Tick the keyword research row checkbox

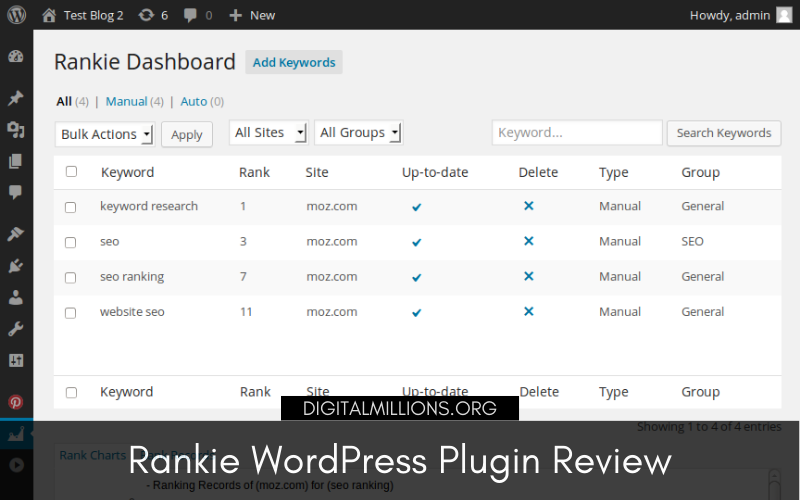[70, 207]
